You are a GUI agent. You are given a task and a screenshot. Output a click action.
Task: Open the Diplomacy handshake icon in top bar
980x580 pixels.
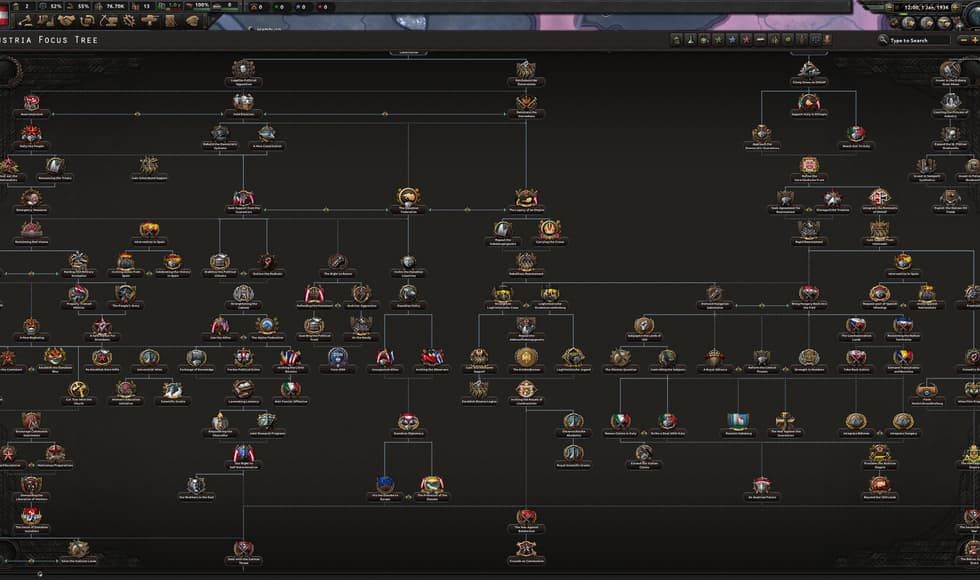tap(66, 21)
